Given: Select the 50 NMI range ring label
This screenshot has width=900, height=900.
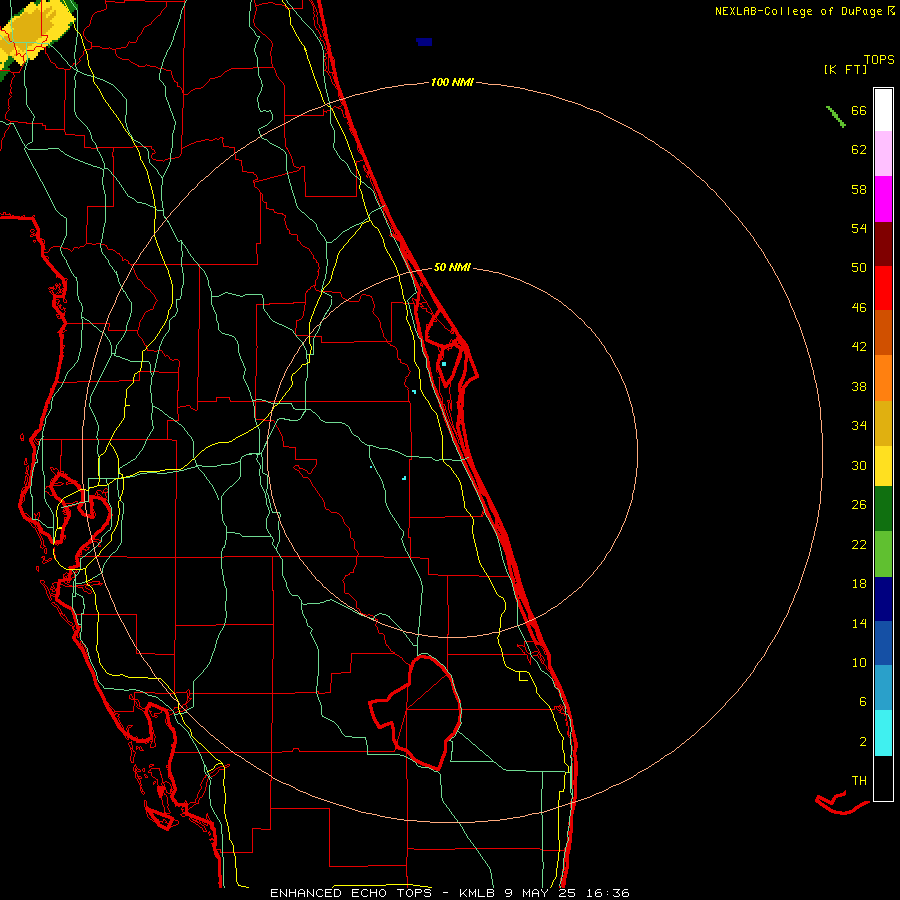Looking at the screenshot, I should (x=452, y=267).
